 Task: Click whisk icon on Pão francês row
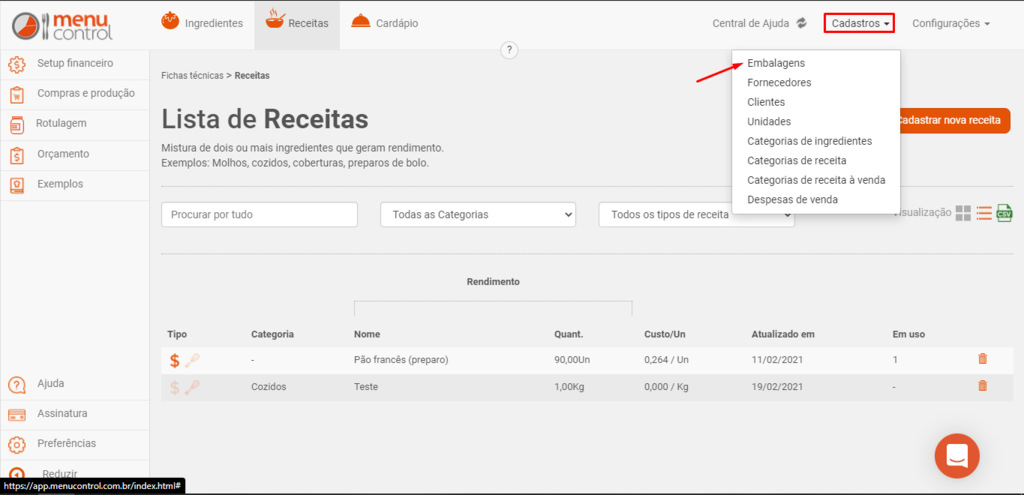coord(193,360)
